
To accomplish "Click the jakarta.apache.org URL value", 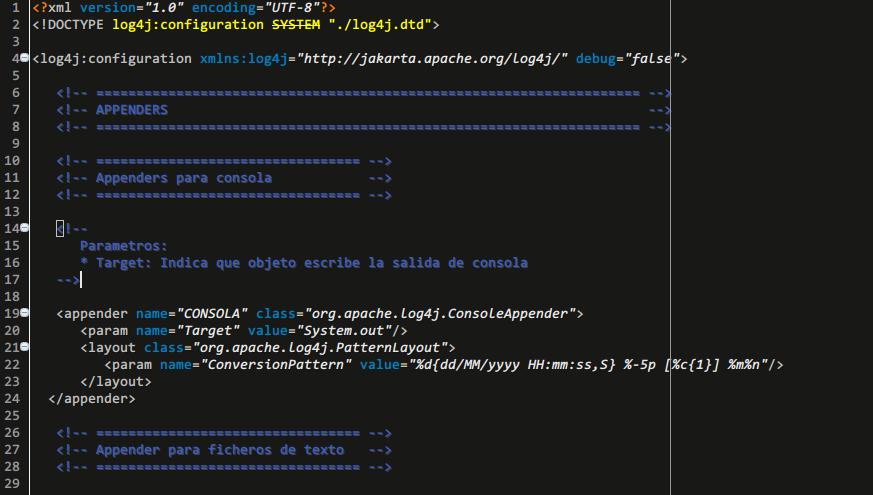I will coord(432,59).
